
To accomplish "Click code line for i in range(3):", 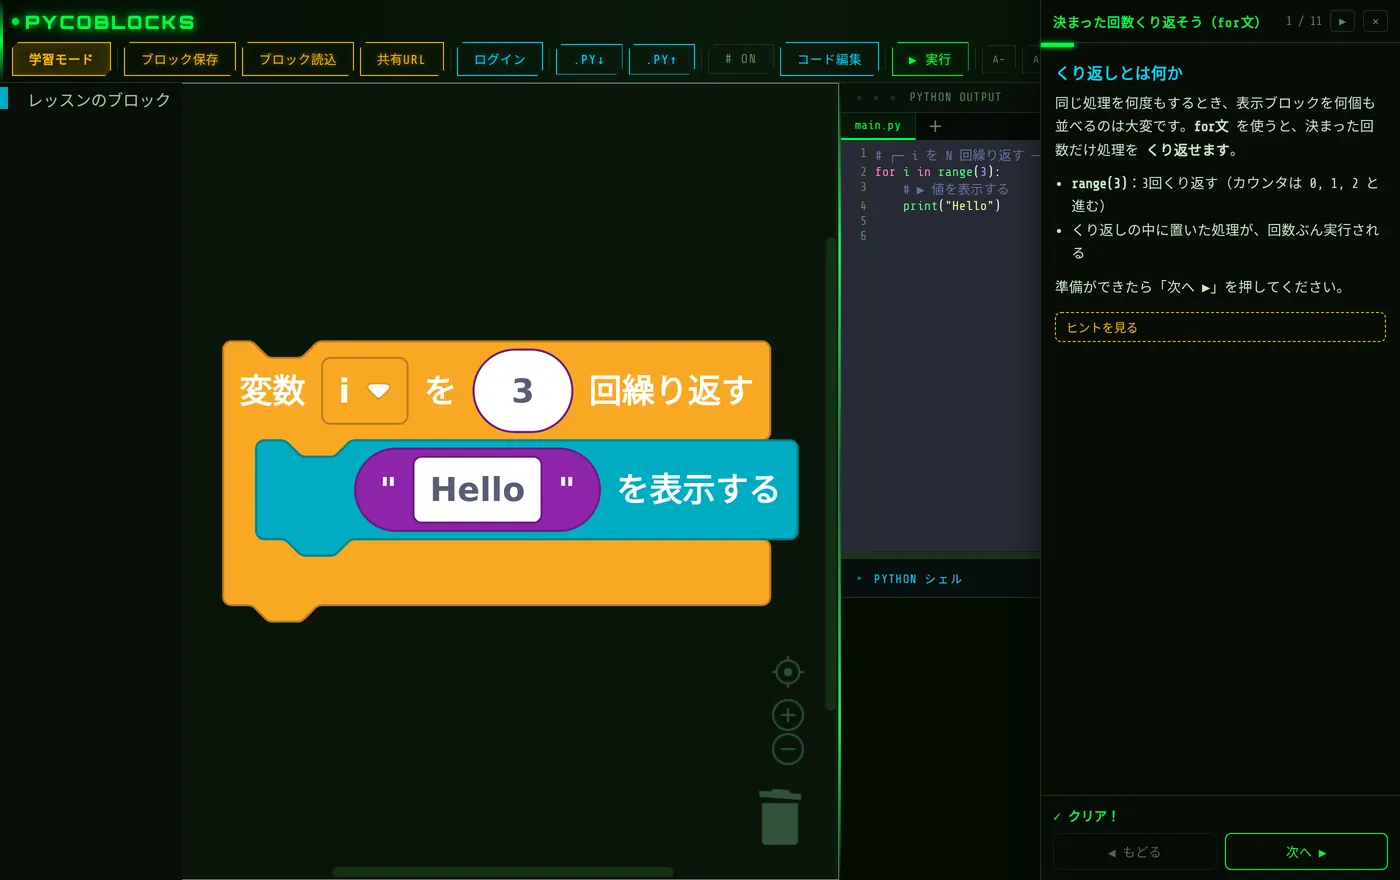I will tap(937, 171).
